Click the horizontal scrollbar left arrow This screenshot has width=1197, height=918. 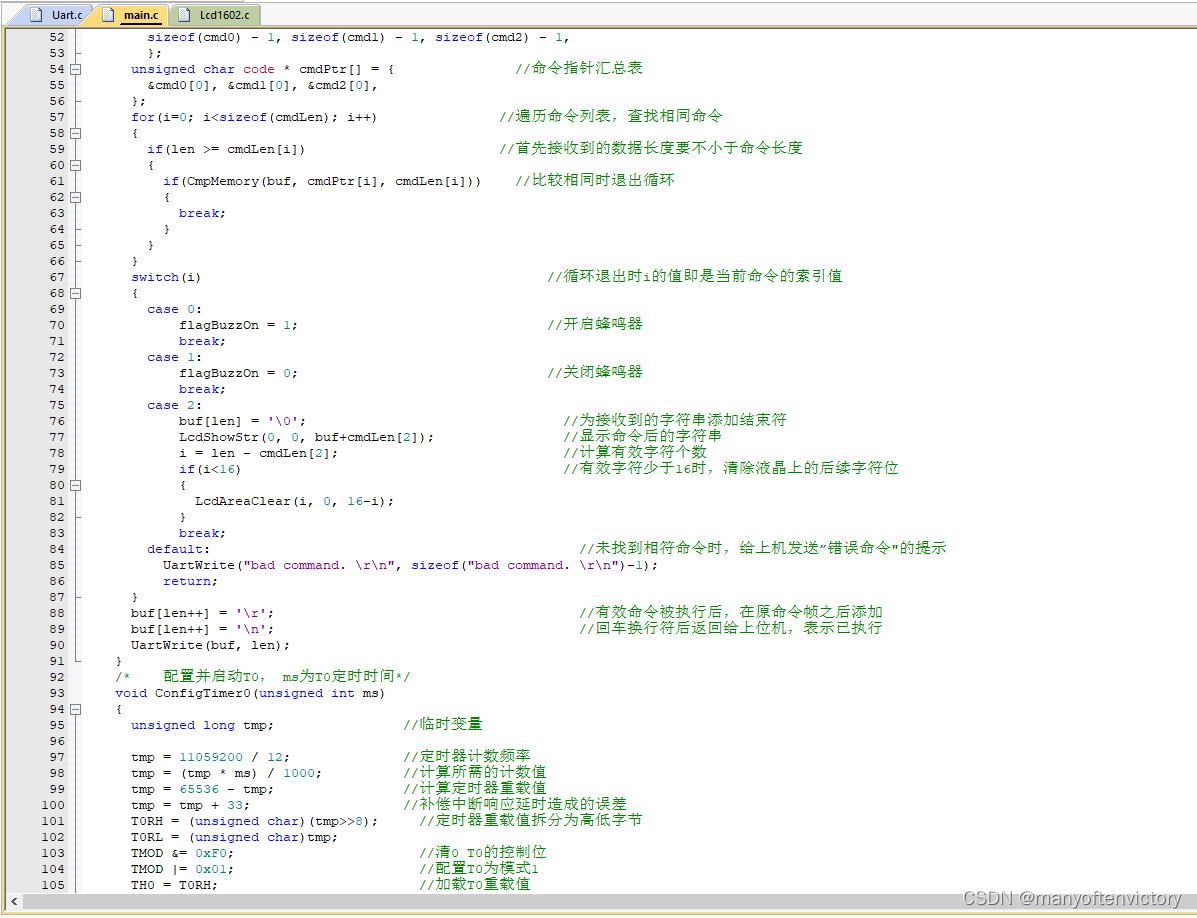pos(14,902)
